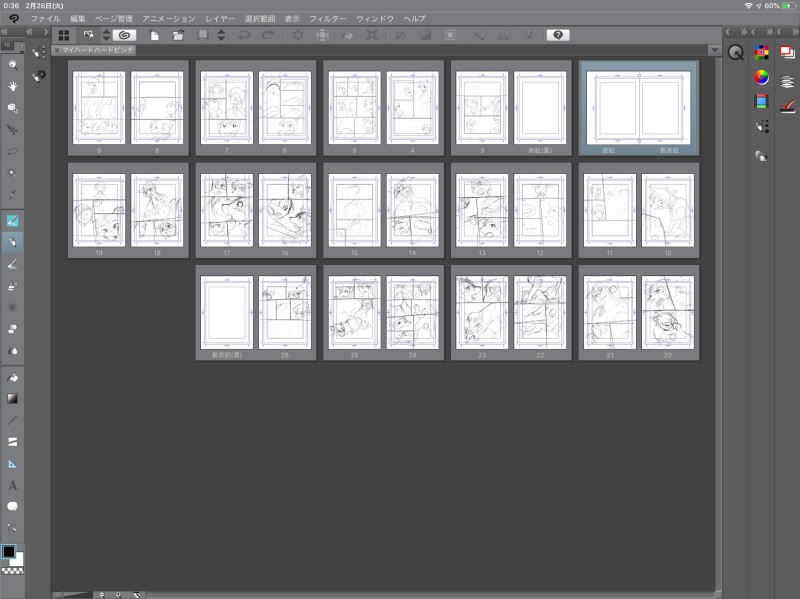Toggle the Clip Studio spiral button
The image size is (800, 599).
[124, 35]
